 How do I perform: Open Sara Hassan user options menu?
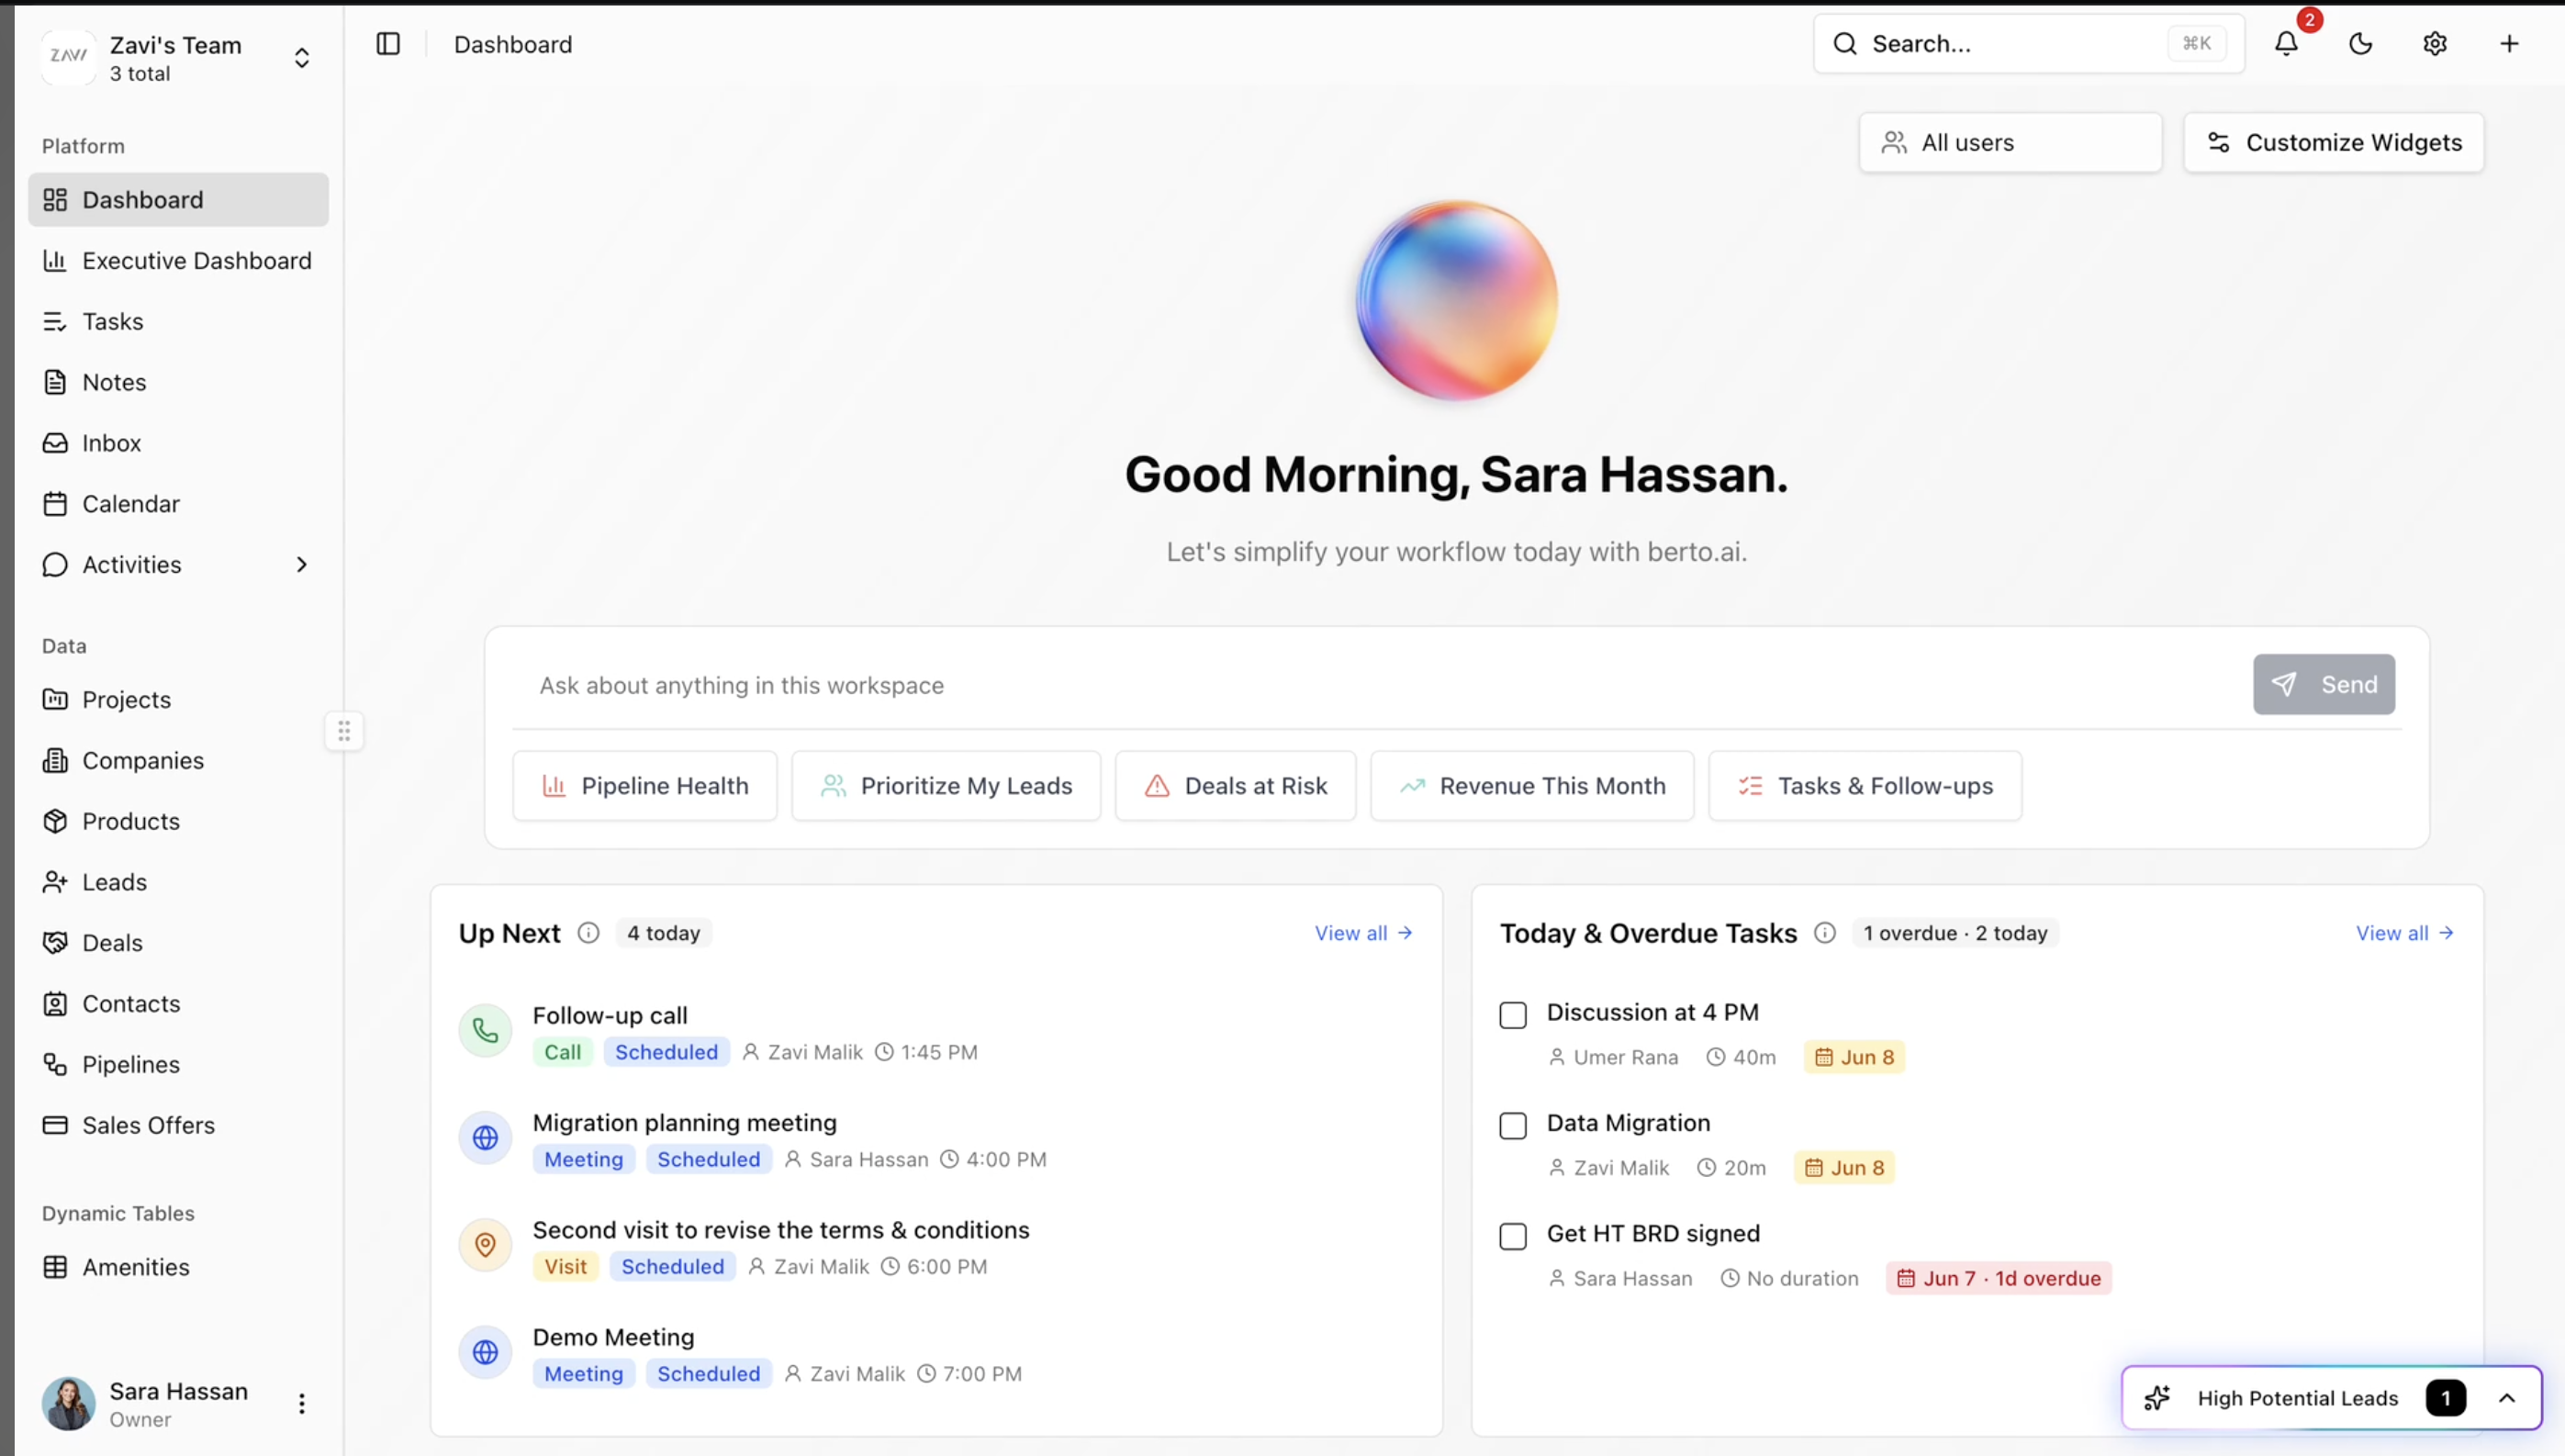pos(301,1404)
